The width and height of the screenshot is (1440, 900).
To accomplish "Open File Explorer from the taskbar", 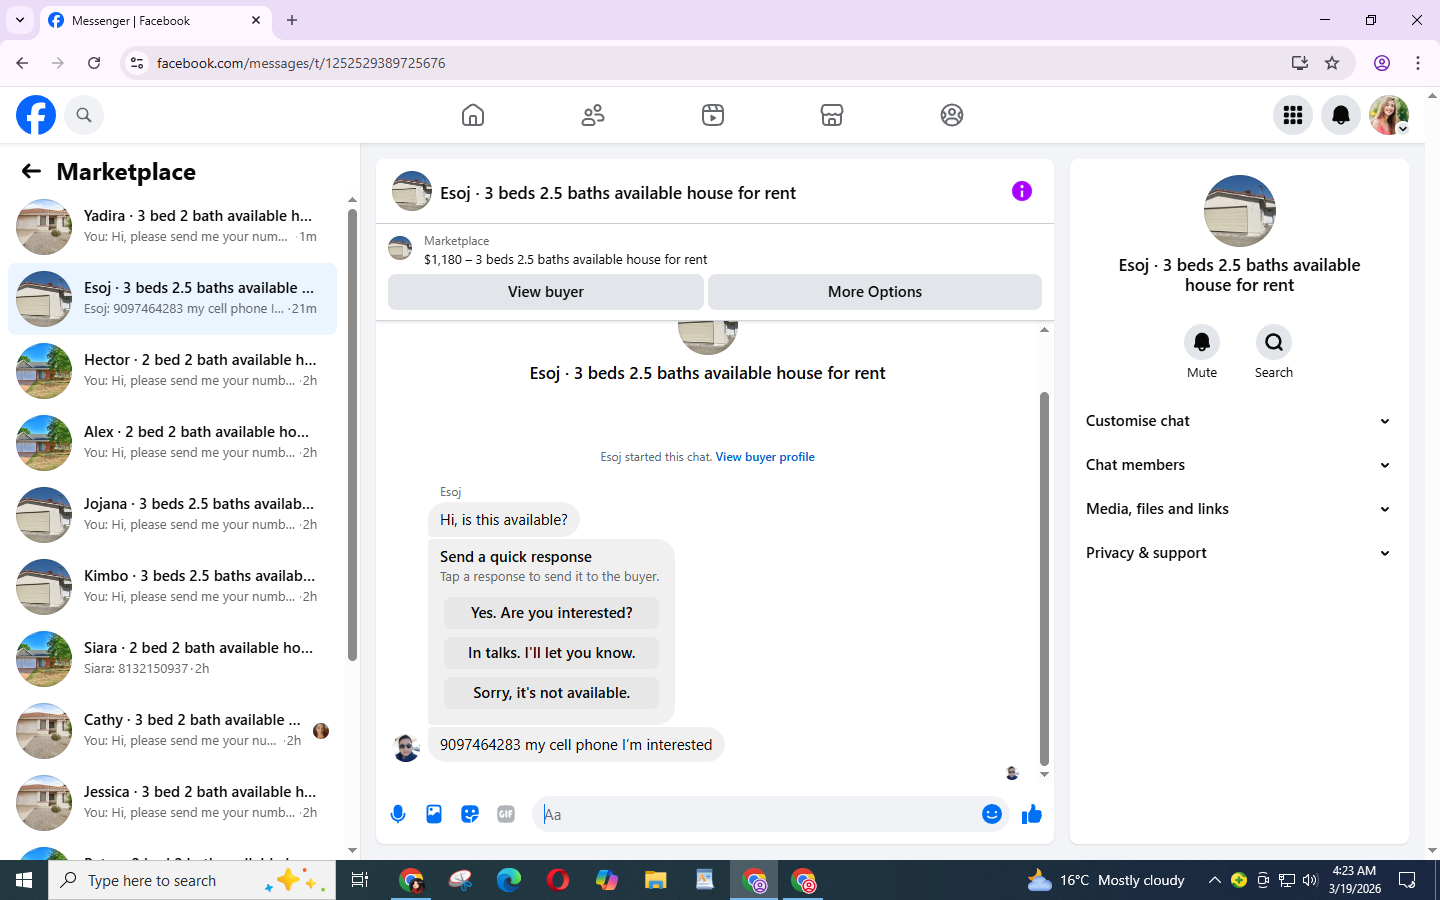I will [x=656, y=880].
